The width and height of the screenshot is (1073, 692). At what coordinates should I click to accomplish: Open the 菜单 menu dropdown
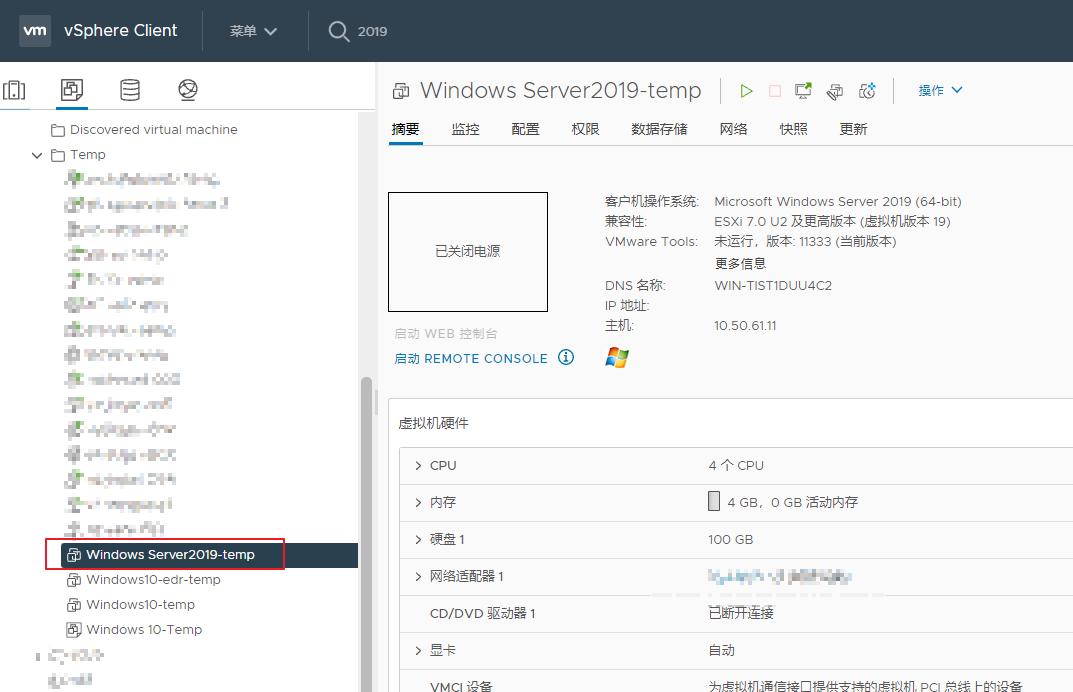click(253, 31)
